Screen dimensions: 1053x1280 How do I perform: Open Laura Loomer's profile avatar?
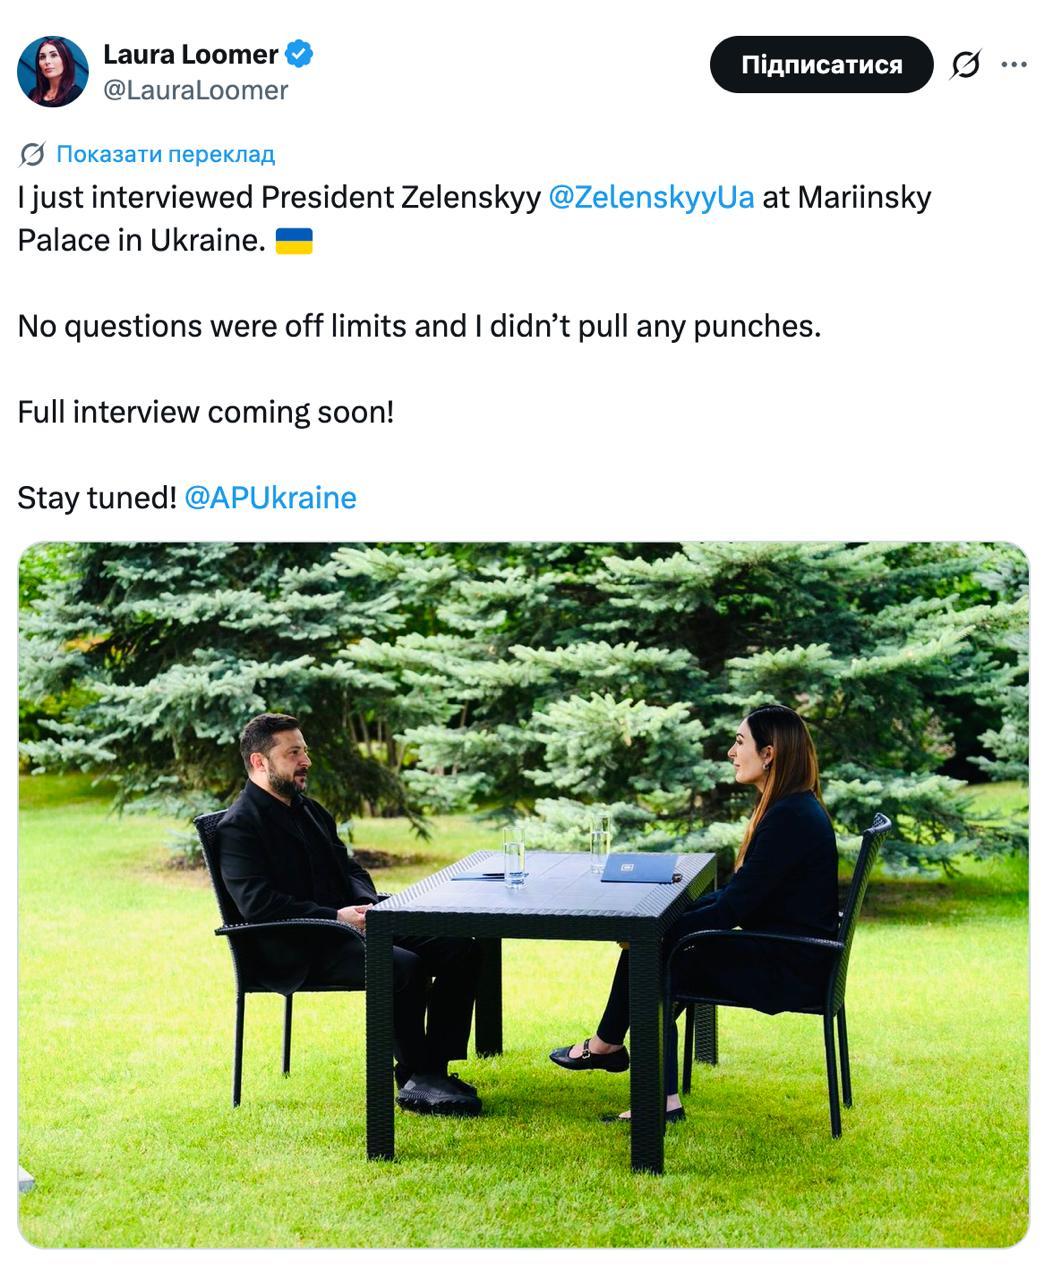click(53, 71)
